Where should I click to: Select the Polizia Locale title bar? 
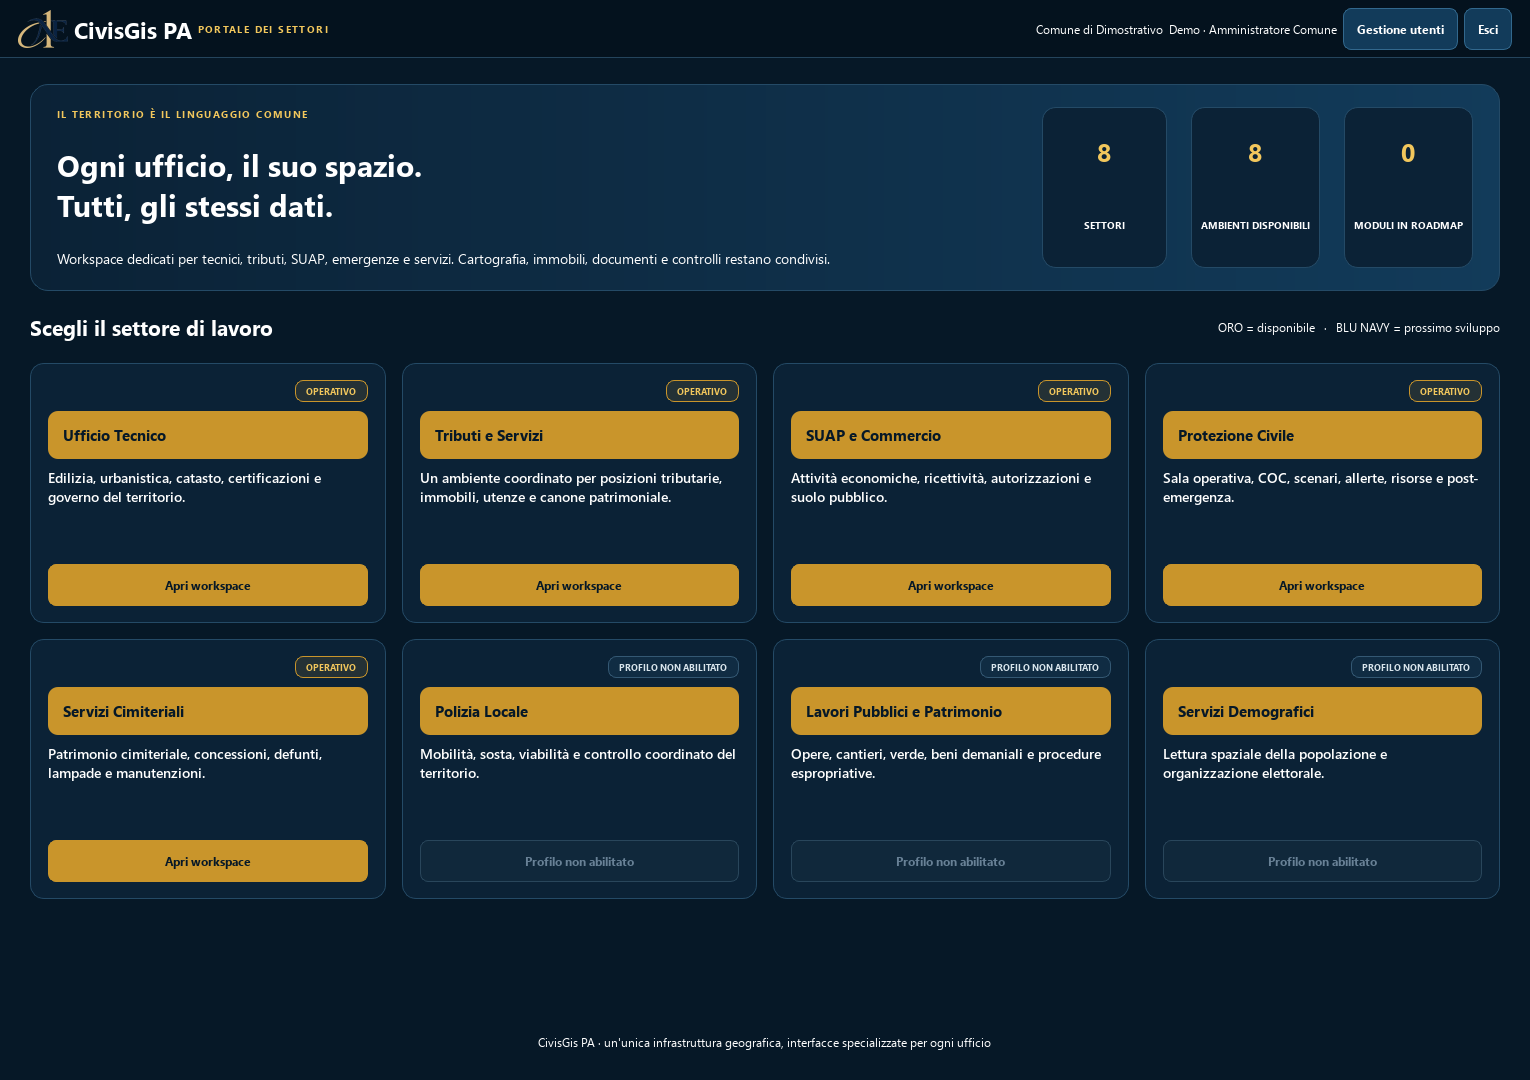579,711
